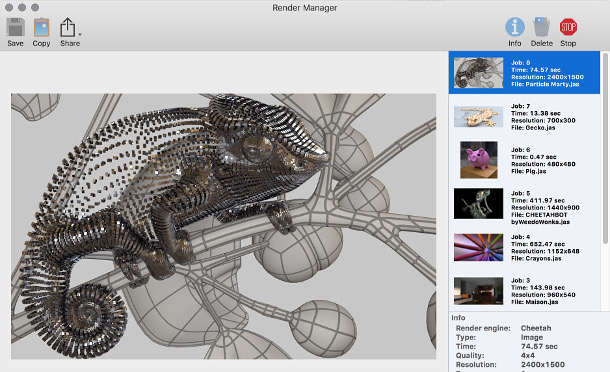Click 'Resolution: 1152x648' of Job 4
610x372 pixels.
[545, 251]
